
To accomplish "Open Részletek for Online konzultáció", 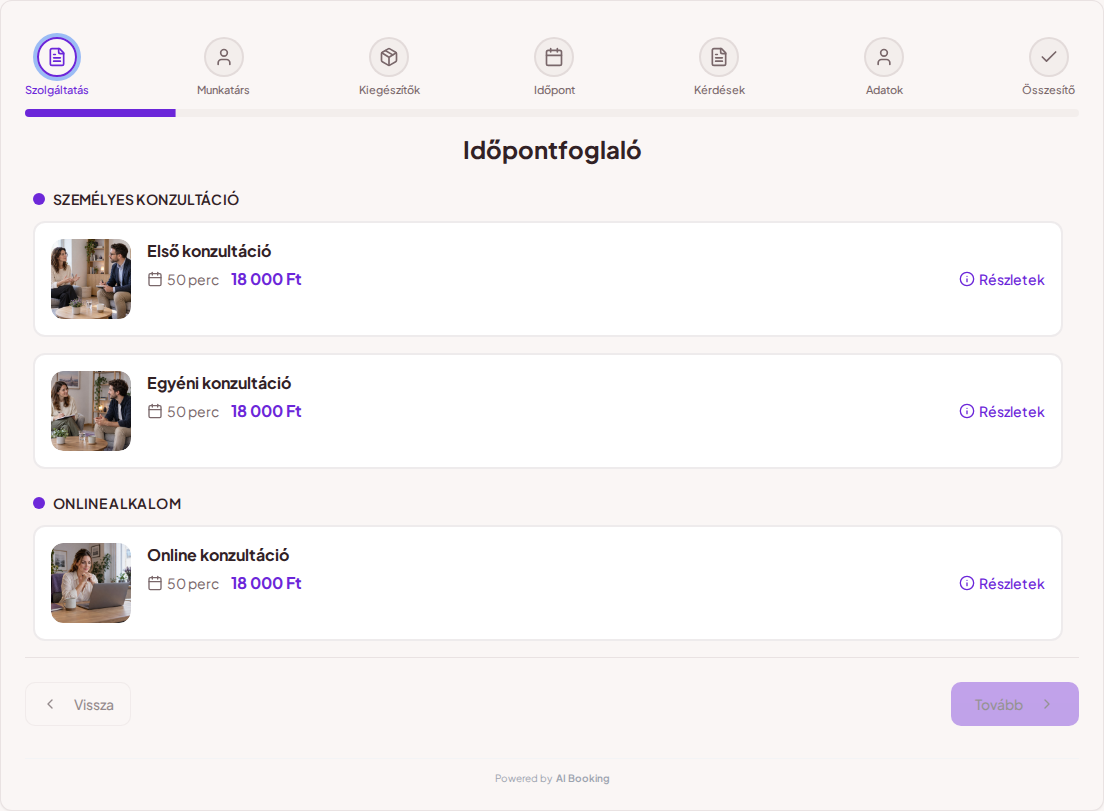I will click(1002, 584).
